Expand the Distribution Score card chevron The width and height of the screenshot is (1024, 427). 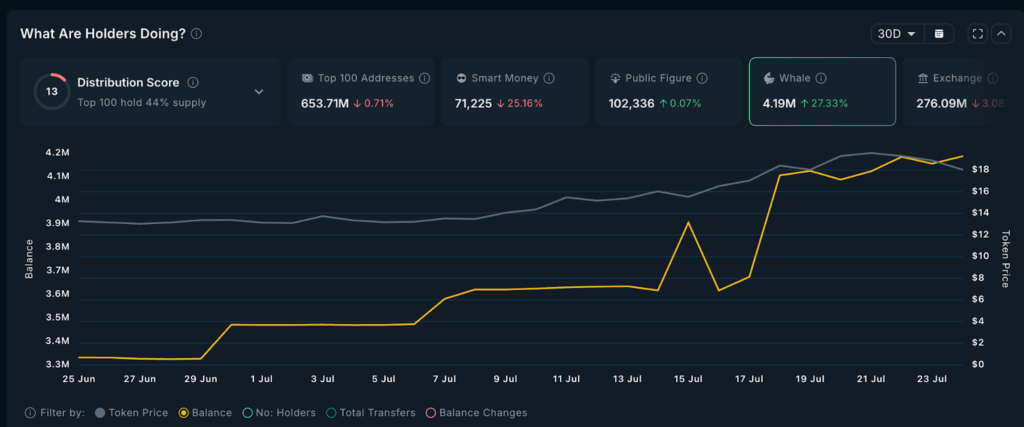click(259, 91)
